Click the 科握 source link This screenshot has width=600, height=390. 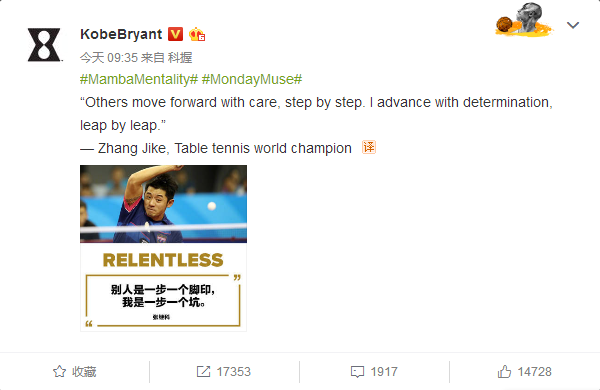tap(180, 58)
